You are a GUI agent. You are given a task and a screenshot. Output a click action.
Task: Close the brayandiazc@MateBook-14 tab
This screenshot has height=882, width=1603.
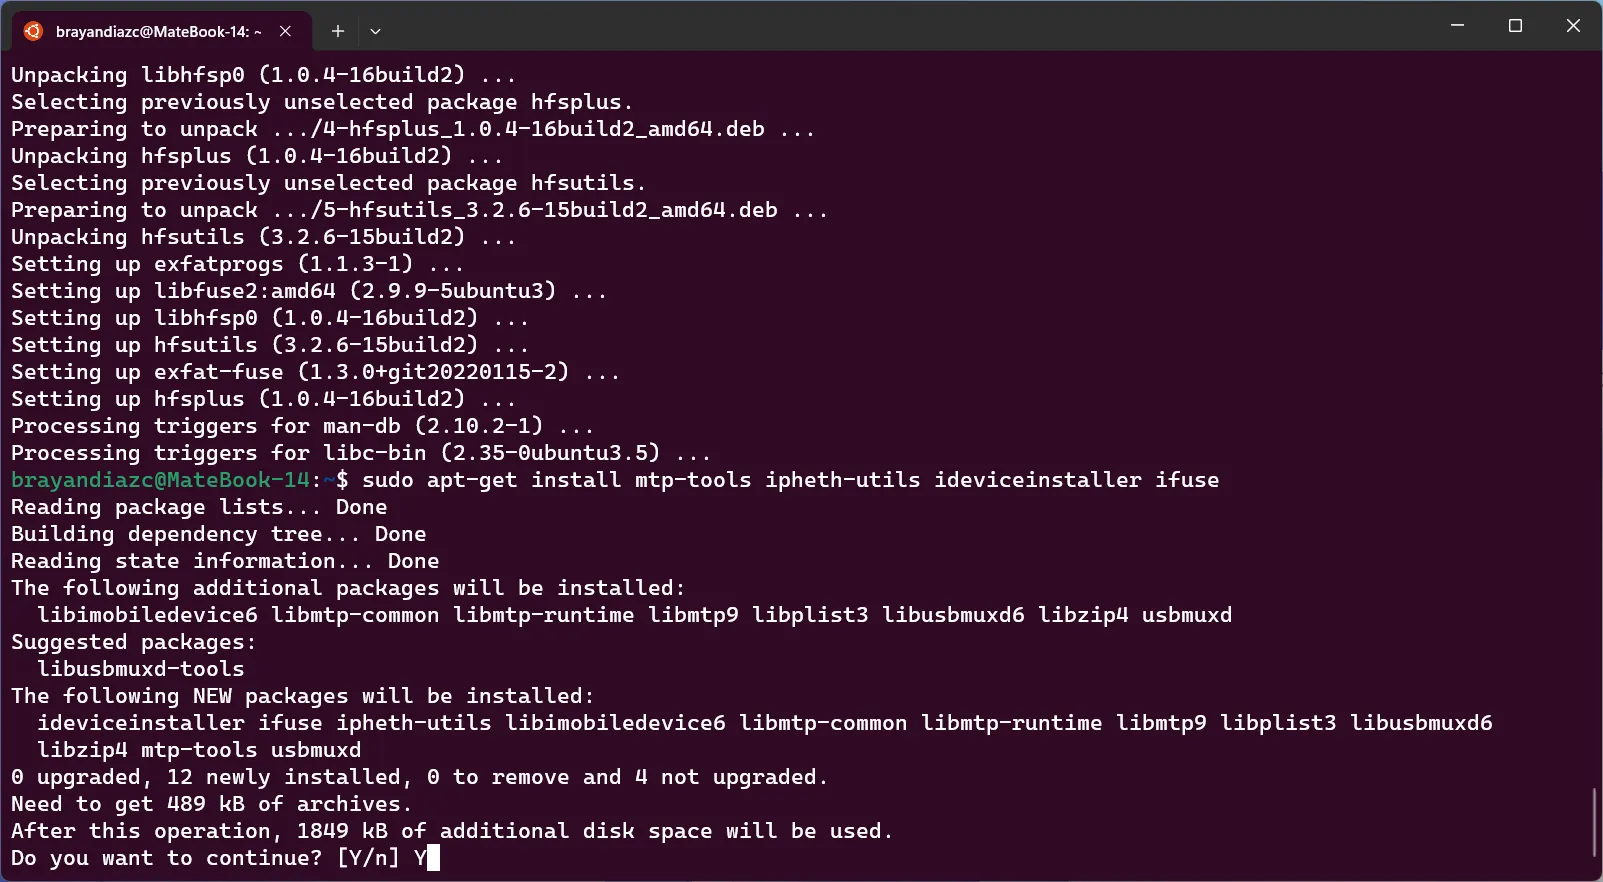pos(286,31)
